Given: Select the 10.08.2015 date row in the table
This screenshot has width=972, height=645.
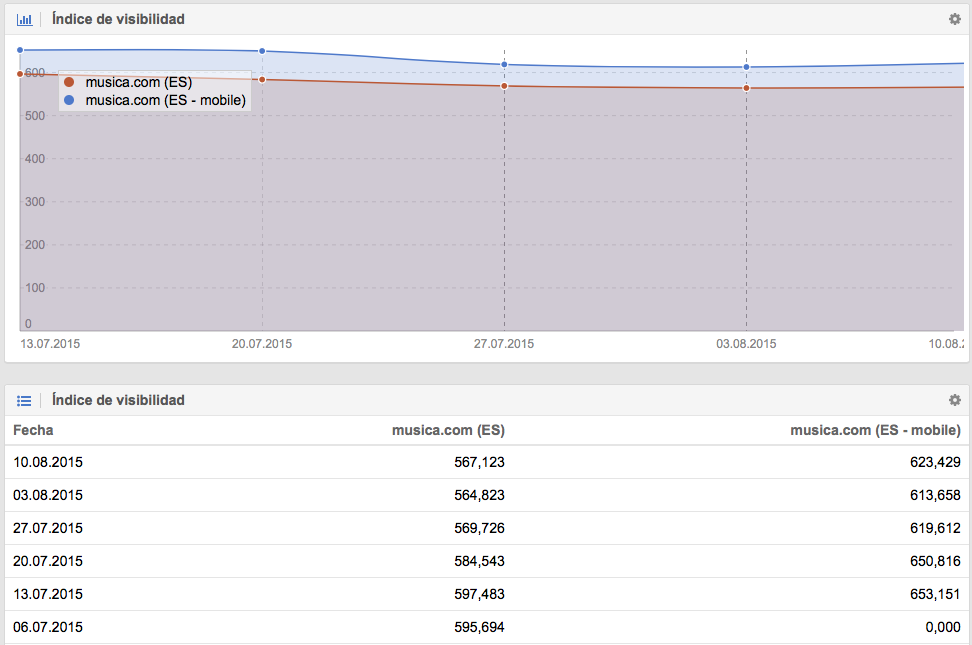Looking at the screenshot, I should 48,463.
